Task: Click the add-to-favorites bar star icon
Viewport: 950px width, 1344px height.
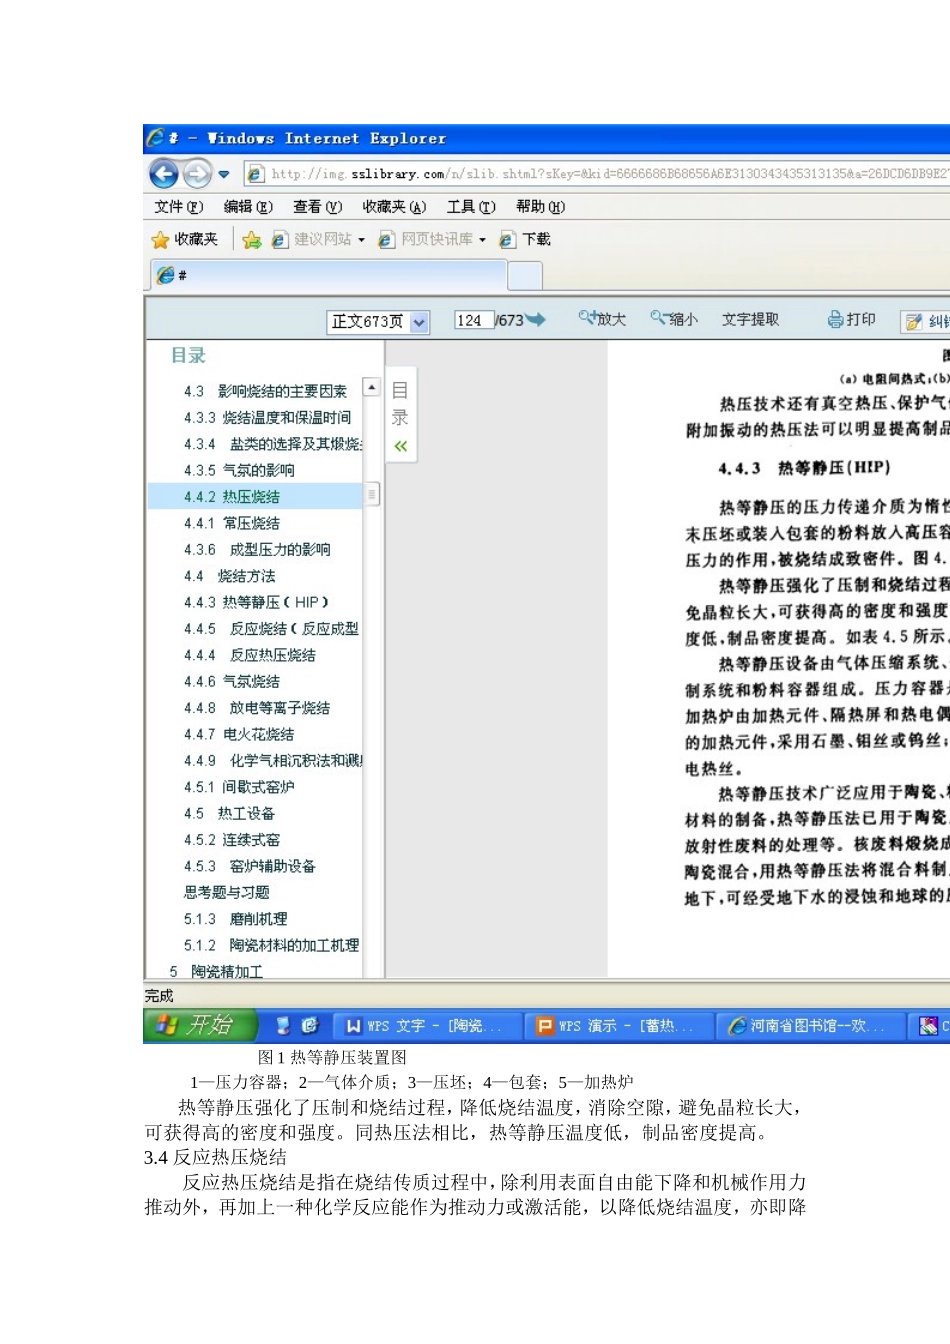Action: [x=252, y=240]
